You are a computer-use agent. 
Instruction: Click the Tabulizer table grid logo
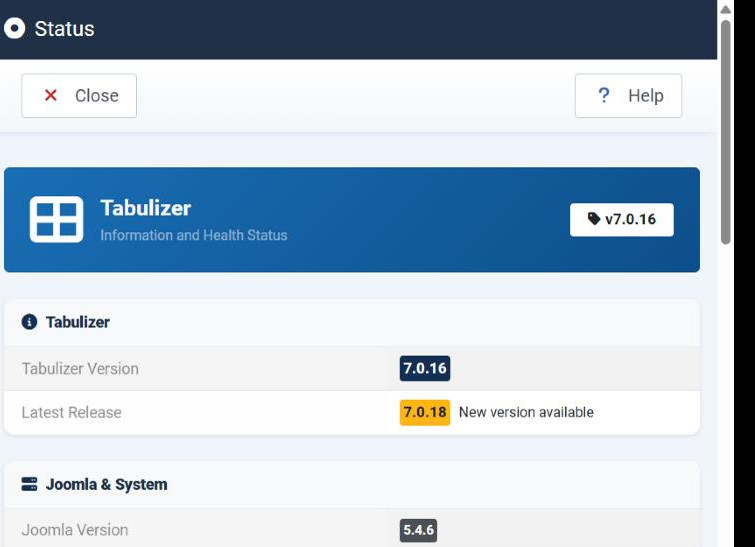(x=56, y=219)
